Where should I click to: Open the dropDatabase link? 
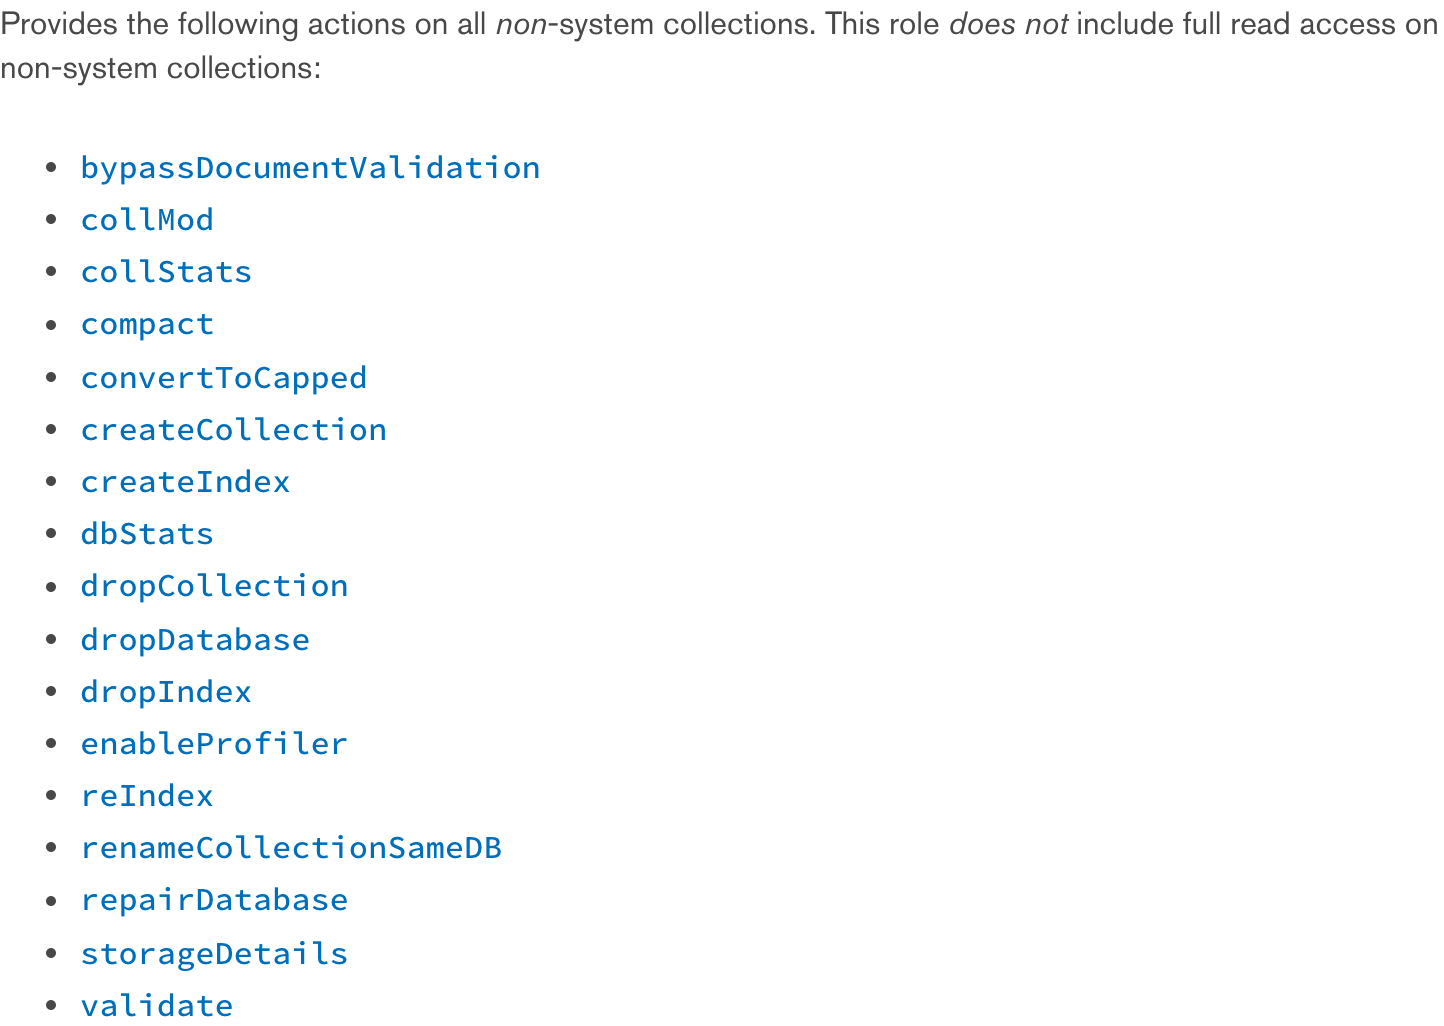pos(195,639)
